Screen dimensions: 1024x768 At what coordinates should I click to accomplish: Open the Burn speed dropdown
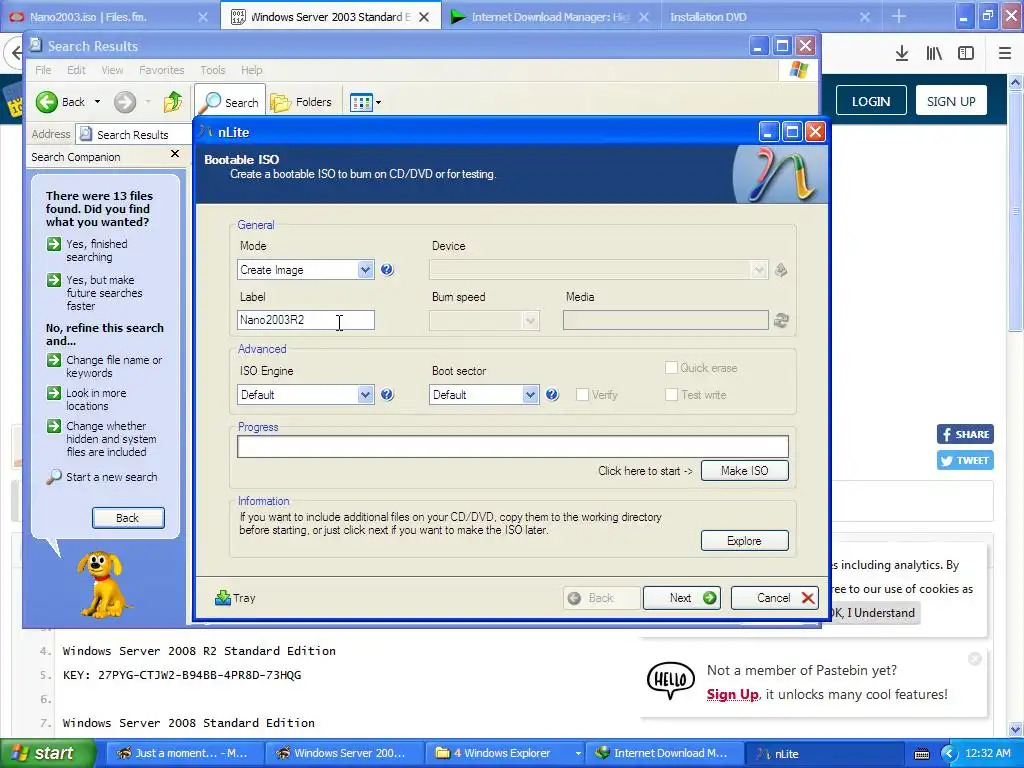click(x=530, y=320)
